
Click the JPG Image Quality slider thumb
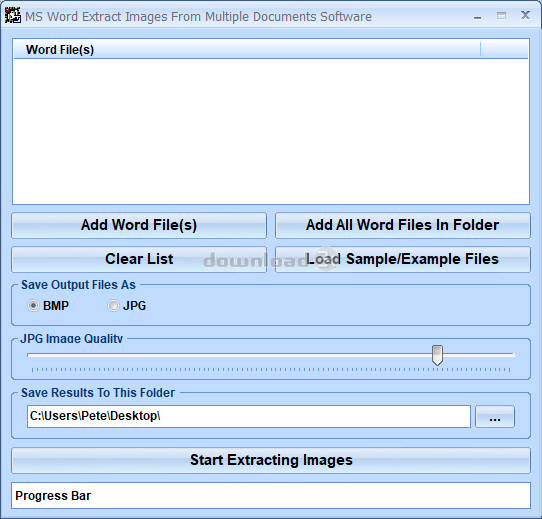point(437,355)
